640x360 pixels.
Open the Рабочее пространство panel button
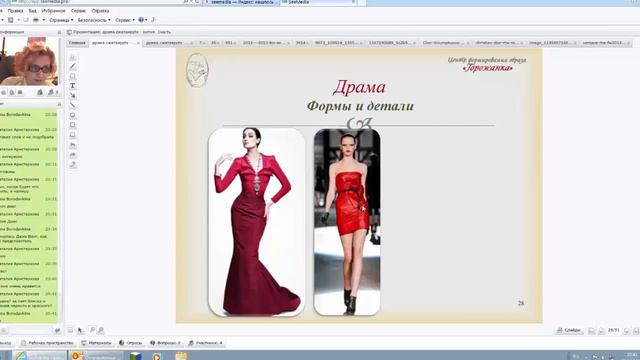pos(47,343)
